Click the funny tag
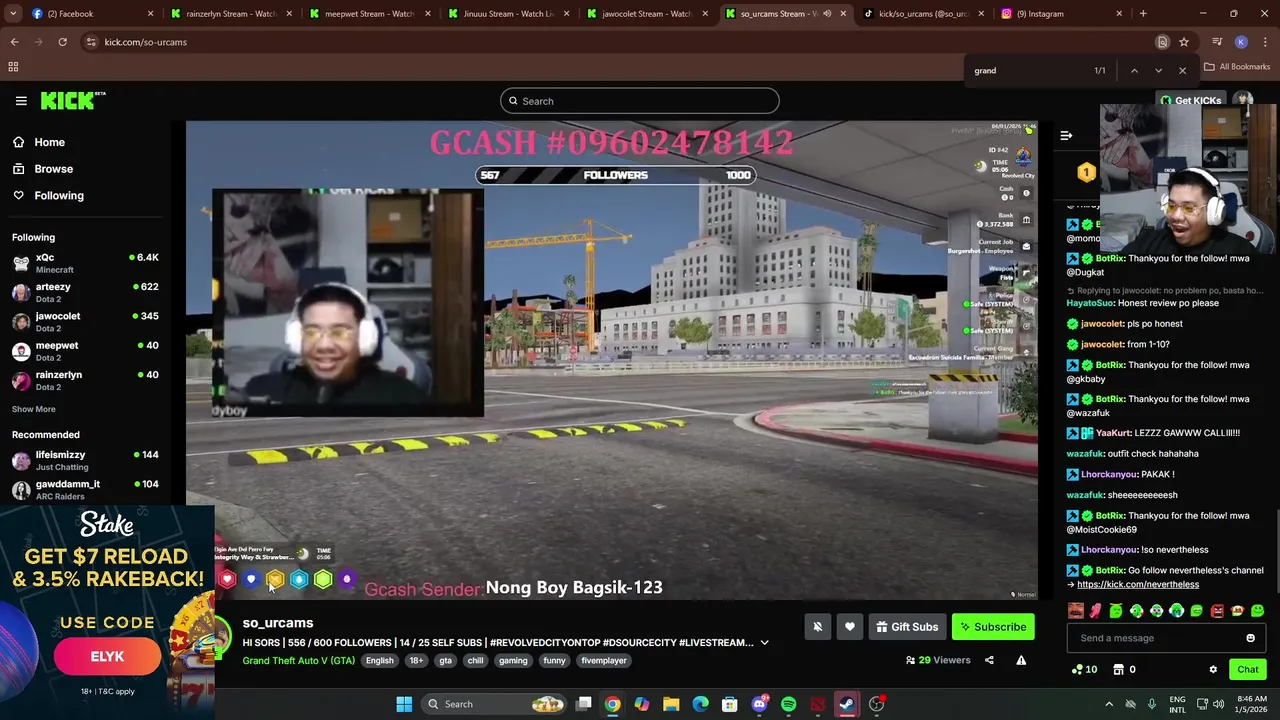This screenshot has height=720, width=1280. (554, 660)
